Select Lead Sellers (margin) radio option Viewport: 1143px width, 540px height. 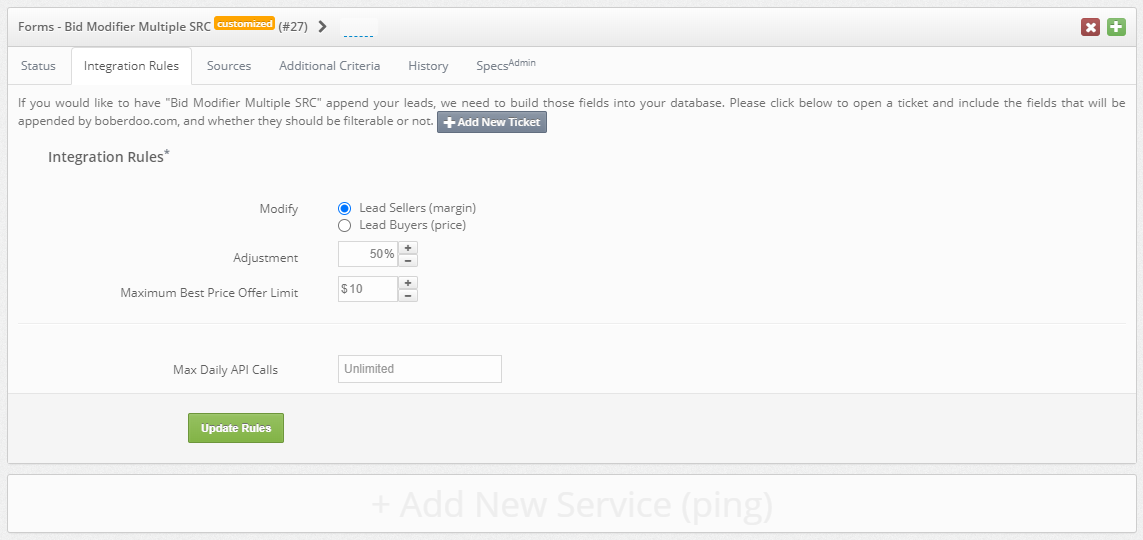pyautogui.click(x=345, y=208)
